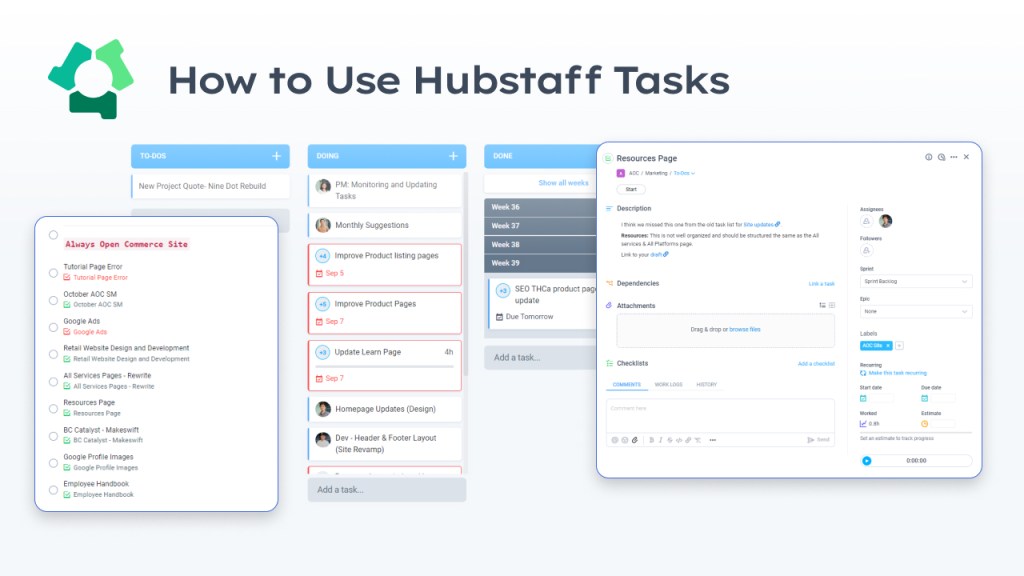The width and height of the screenshot is (1024, 576).
Task: Click the plus icon on TO-DOS column
Action: 277,156
